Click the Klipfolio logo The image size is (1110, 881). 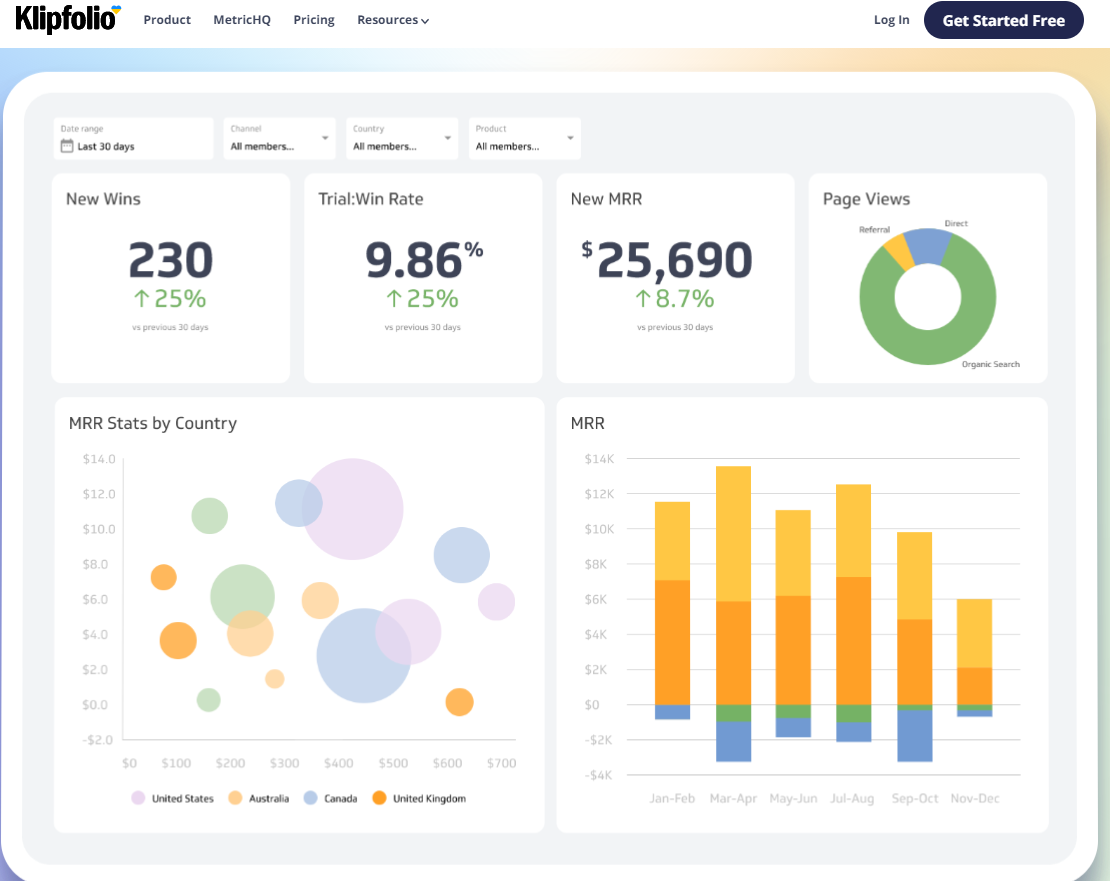point(67,19)
